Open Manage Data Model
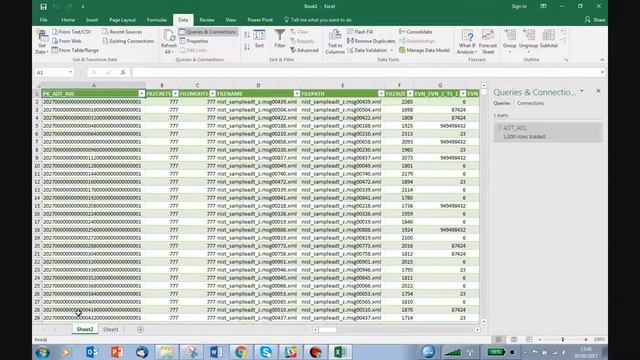This screenshot has height=360, width=640. 424,50
